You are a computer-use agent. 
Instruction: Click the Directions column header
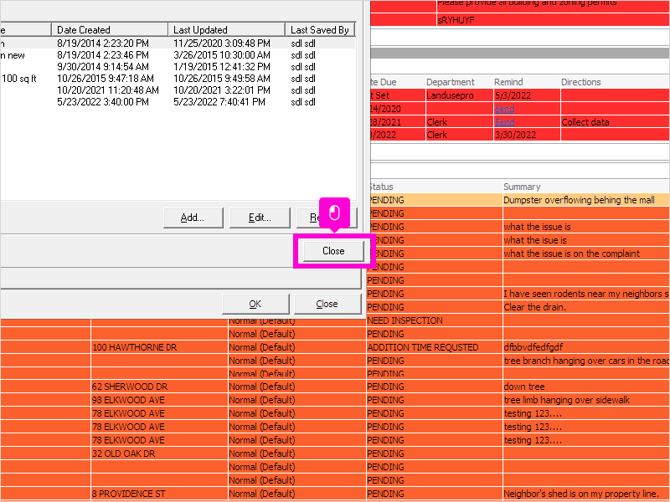pos(581,82)
